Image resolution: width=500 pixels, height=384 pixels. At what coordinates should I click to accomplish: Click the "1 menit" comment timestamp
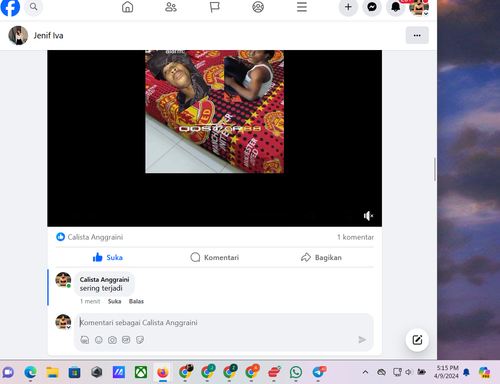click(x=90, y=301)
